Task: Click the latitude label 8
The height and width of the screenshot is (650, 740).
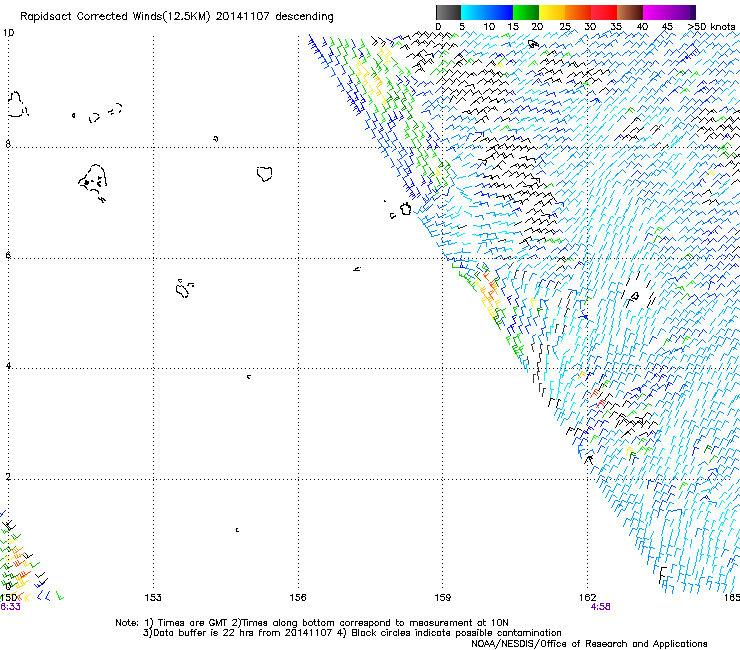Action: [8, 144]
